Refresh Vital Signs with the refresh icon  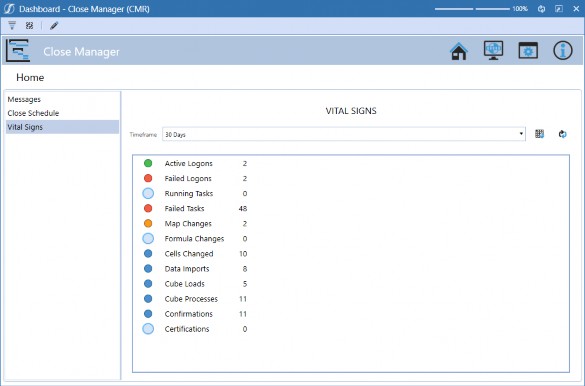coord(563,134)
